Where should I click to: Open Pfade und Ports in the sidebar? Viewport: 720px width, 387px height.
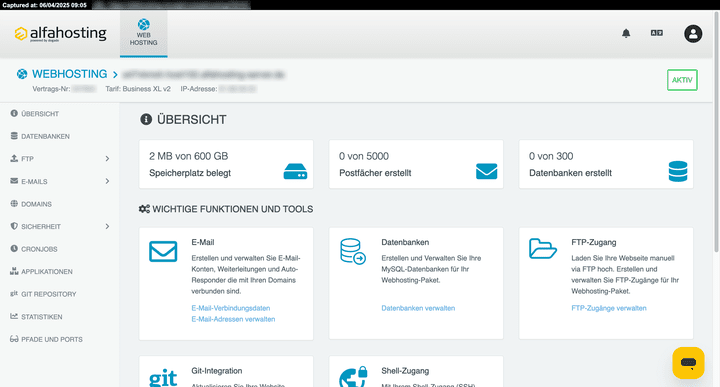click(x=52, y=339)
